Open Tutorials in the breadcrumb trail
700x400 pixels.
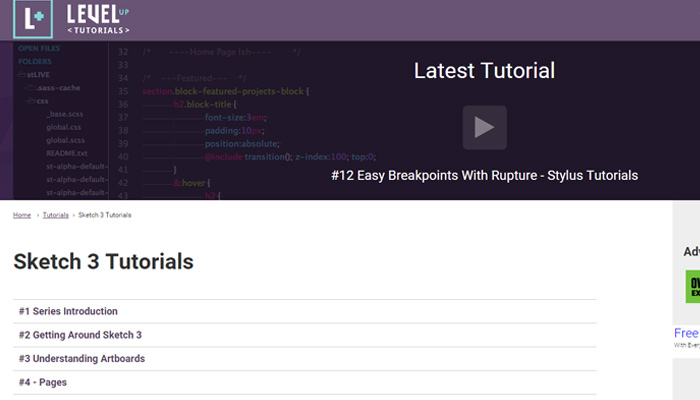pyautogui.click(x=56, y=215)
